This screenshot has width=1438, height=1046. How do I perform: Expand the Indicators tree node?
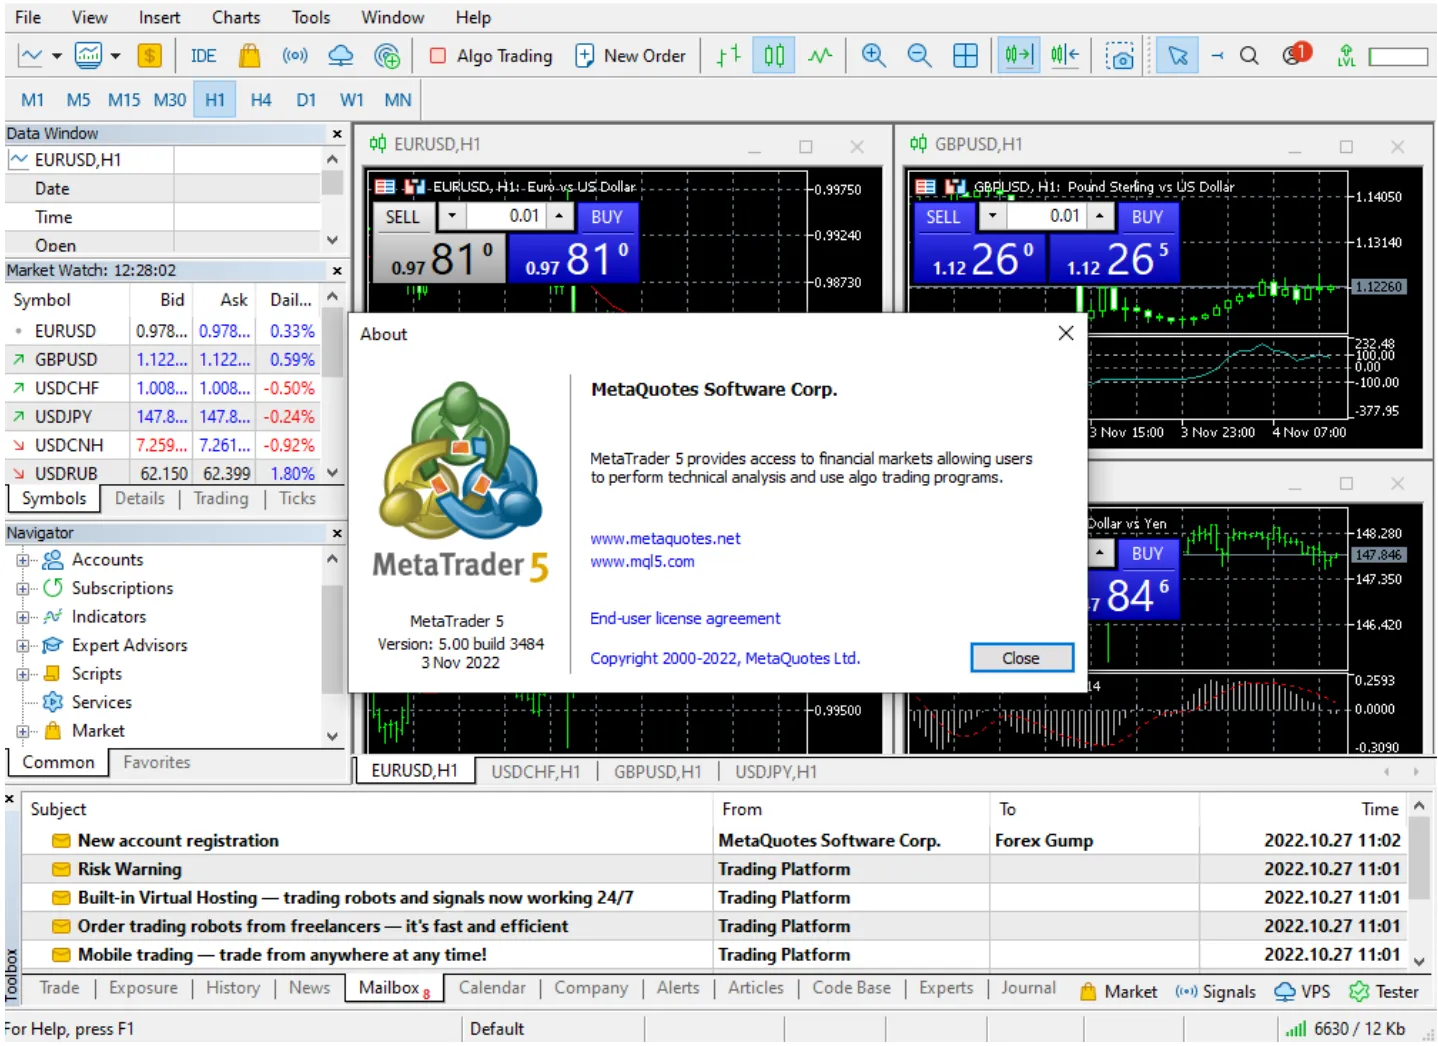(x=23, y=617)
